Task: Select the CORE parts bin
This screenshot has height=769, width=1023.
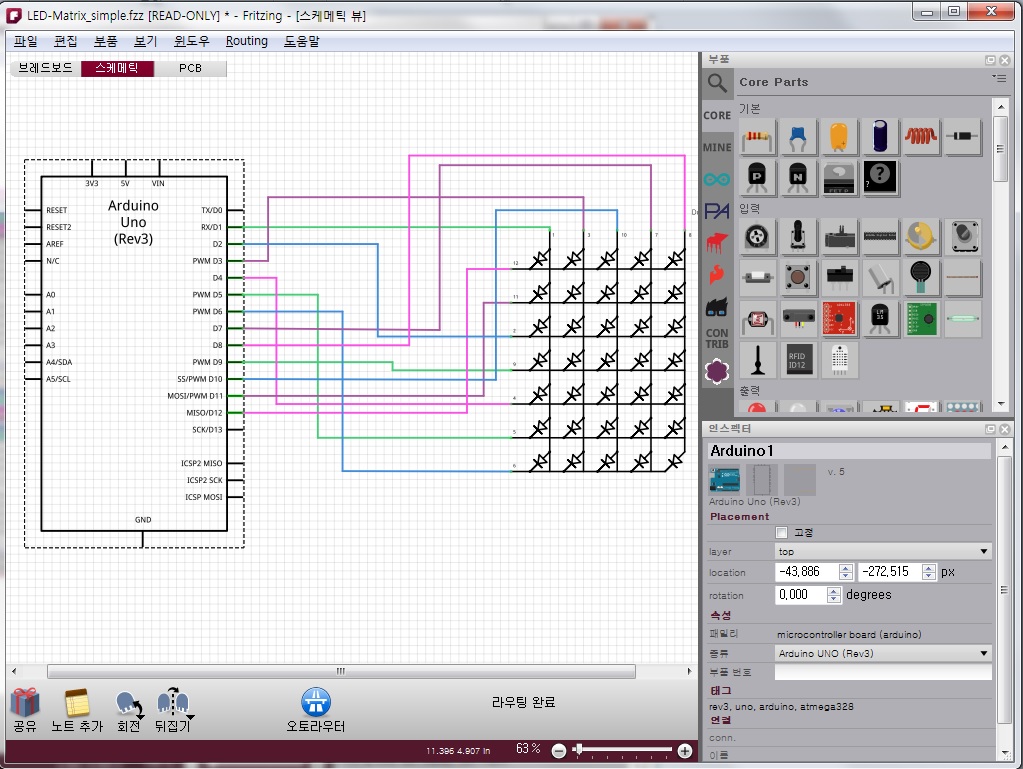Action: point(717,115)
